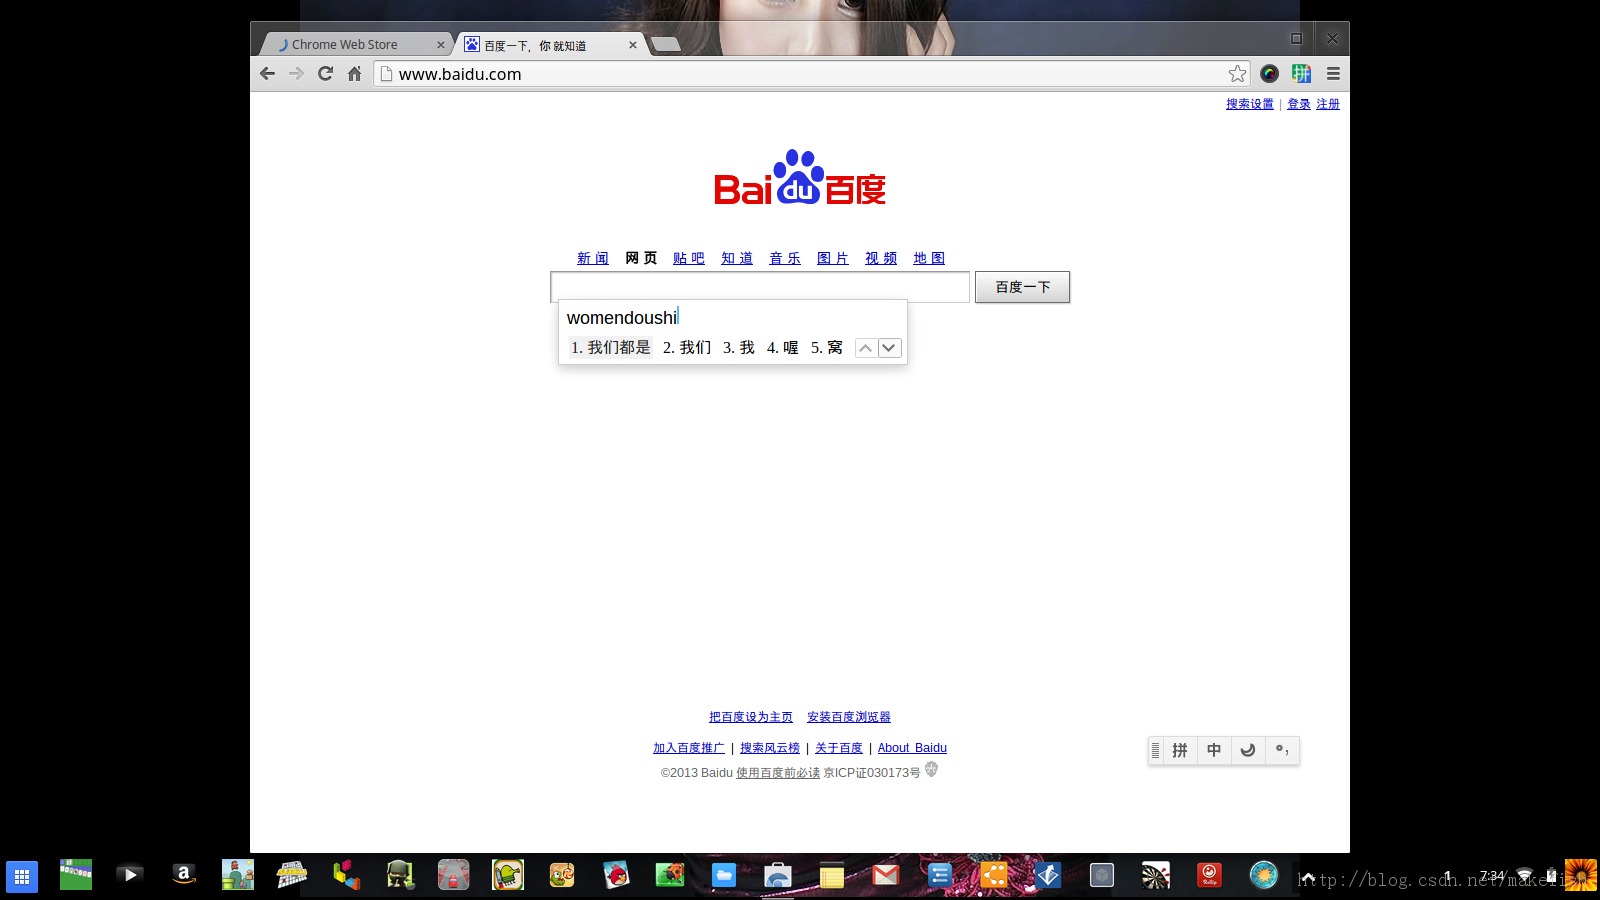Open the 搜索风云榜 link
The width and height of the screenshot is (1600, 900).
770,748
